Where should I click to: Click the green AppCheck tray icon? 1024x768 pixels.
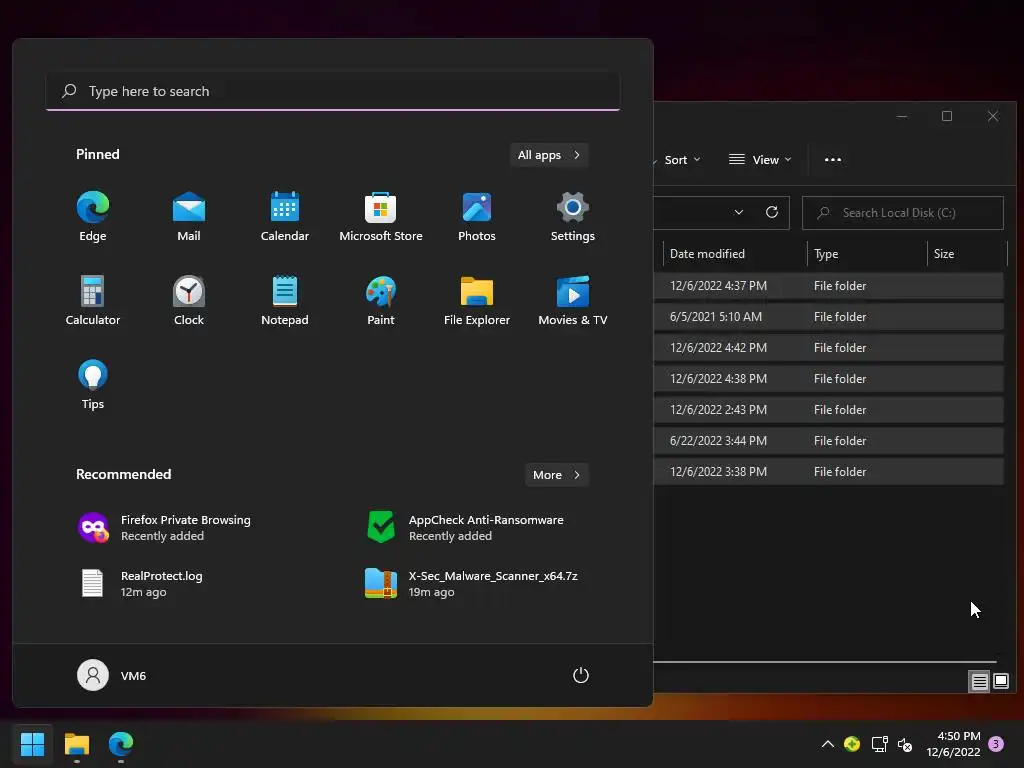point(852,744)
